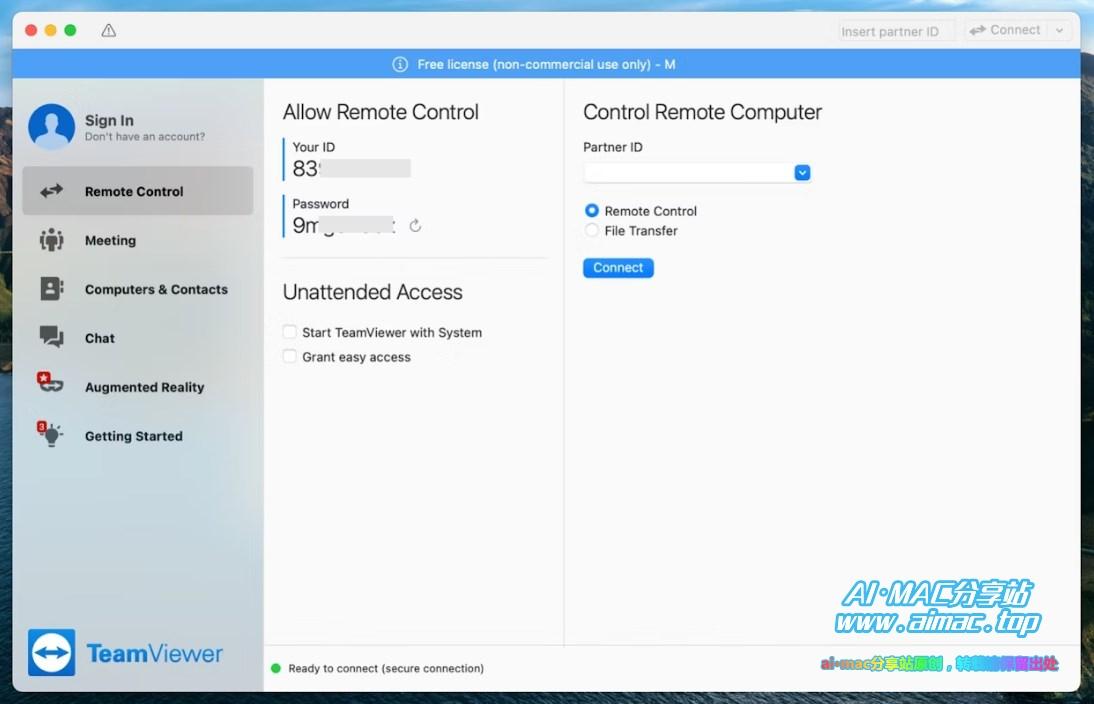Open the Remote Control sidebar tab

click(x=137, y=190)
